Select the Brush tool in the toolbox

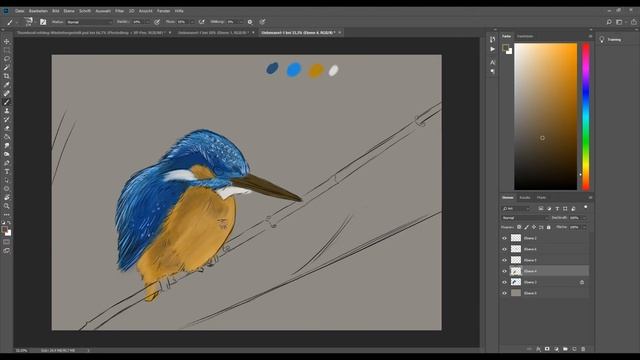7,102
